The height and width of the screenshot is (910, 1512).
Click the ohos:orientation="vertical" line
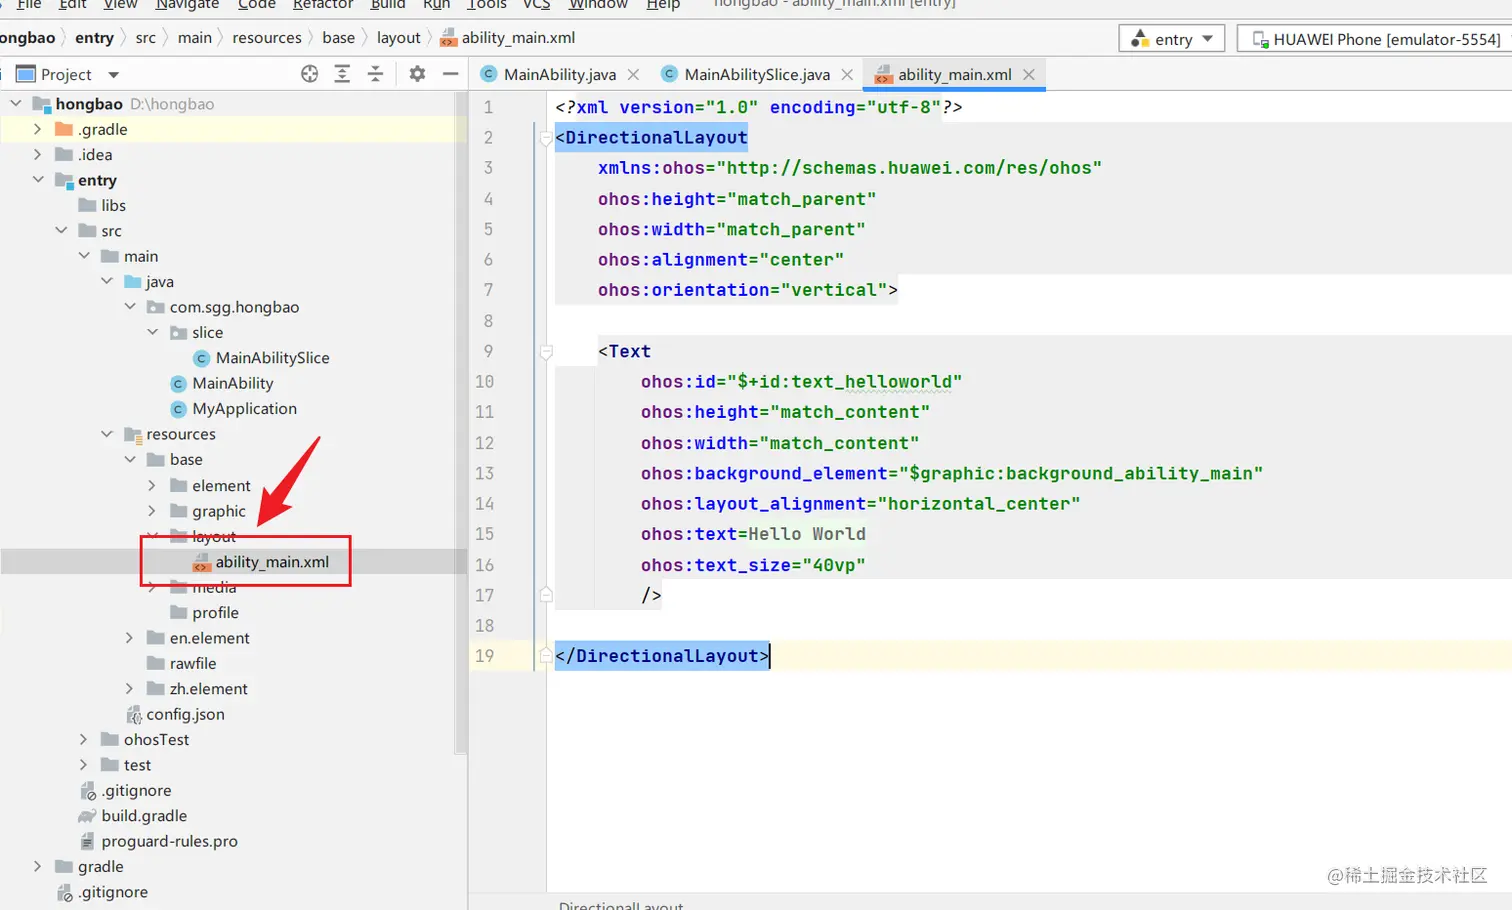click(747, 290)
